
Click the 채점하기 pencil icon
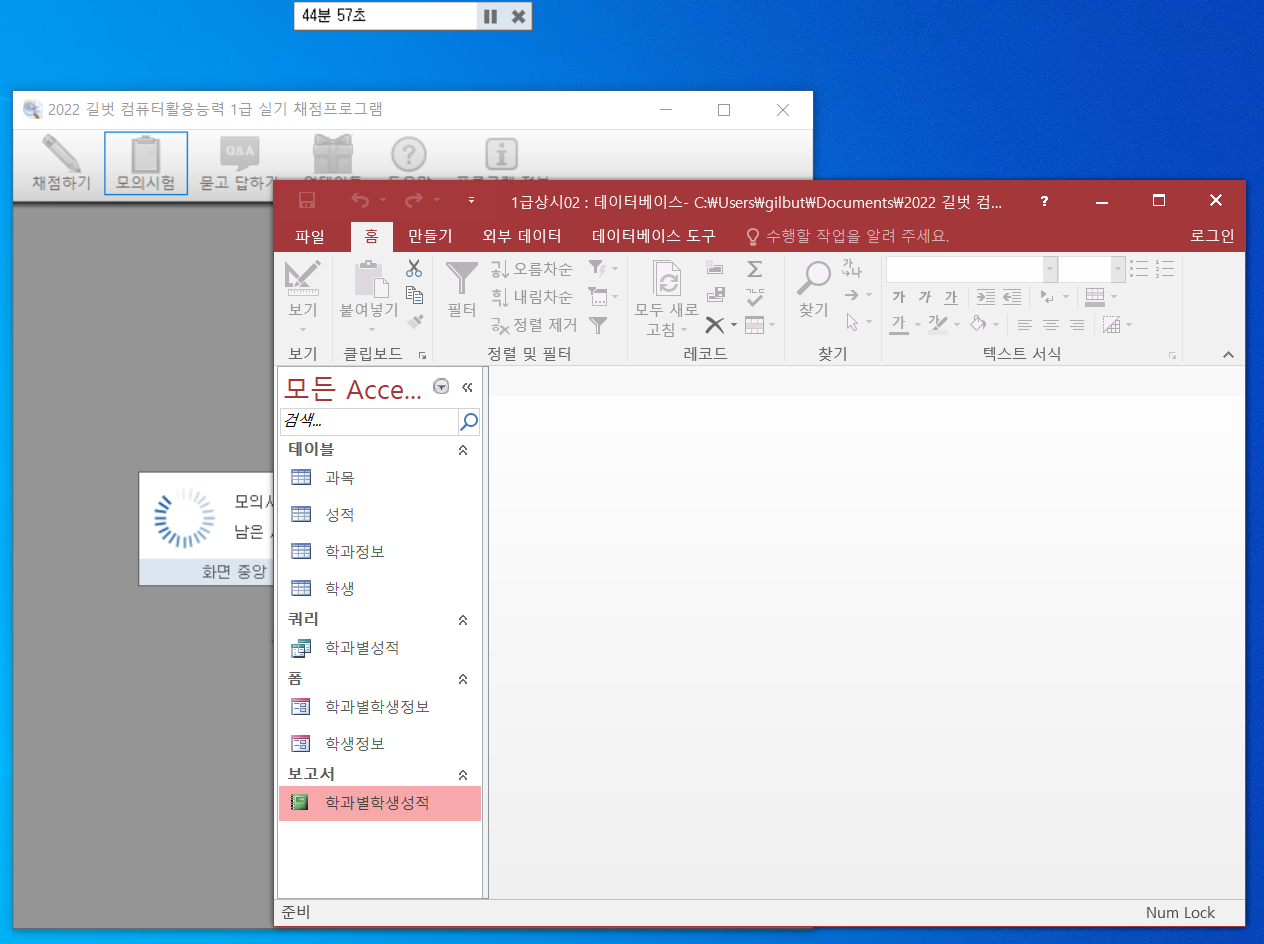point(61,154)
